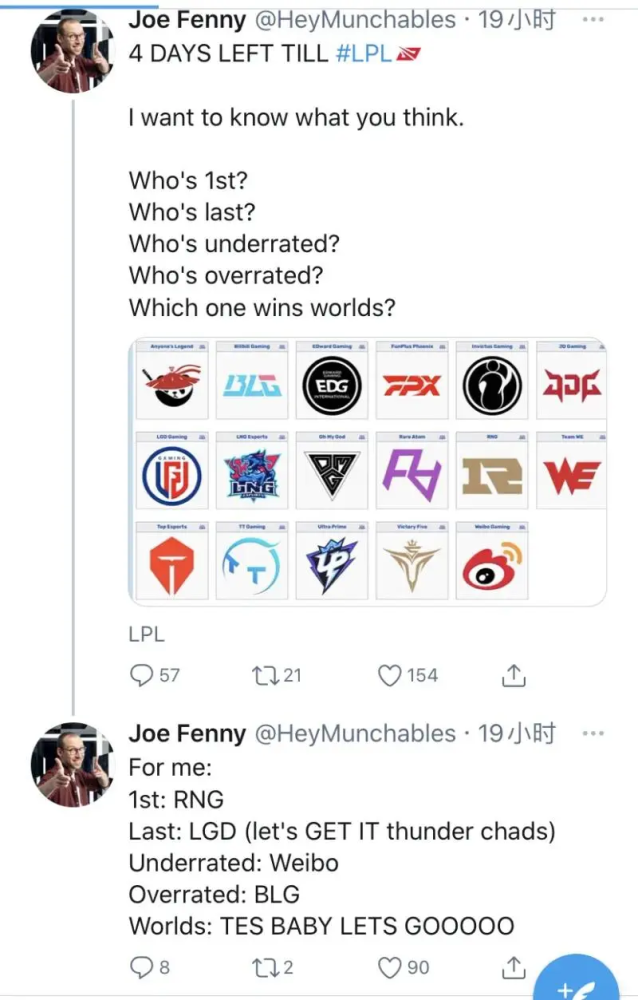
Task: Retweet the 'For me' prediction tweet
Action: pos(262,967)
